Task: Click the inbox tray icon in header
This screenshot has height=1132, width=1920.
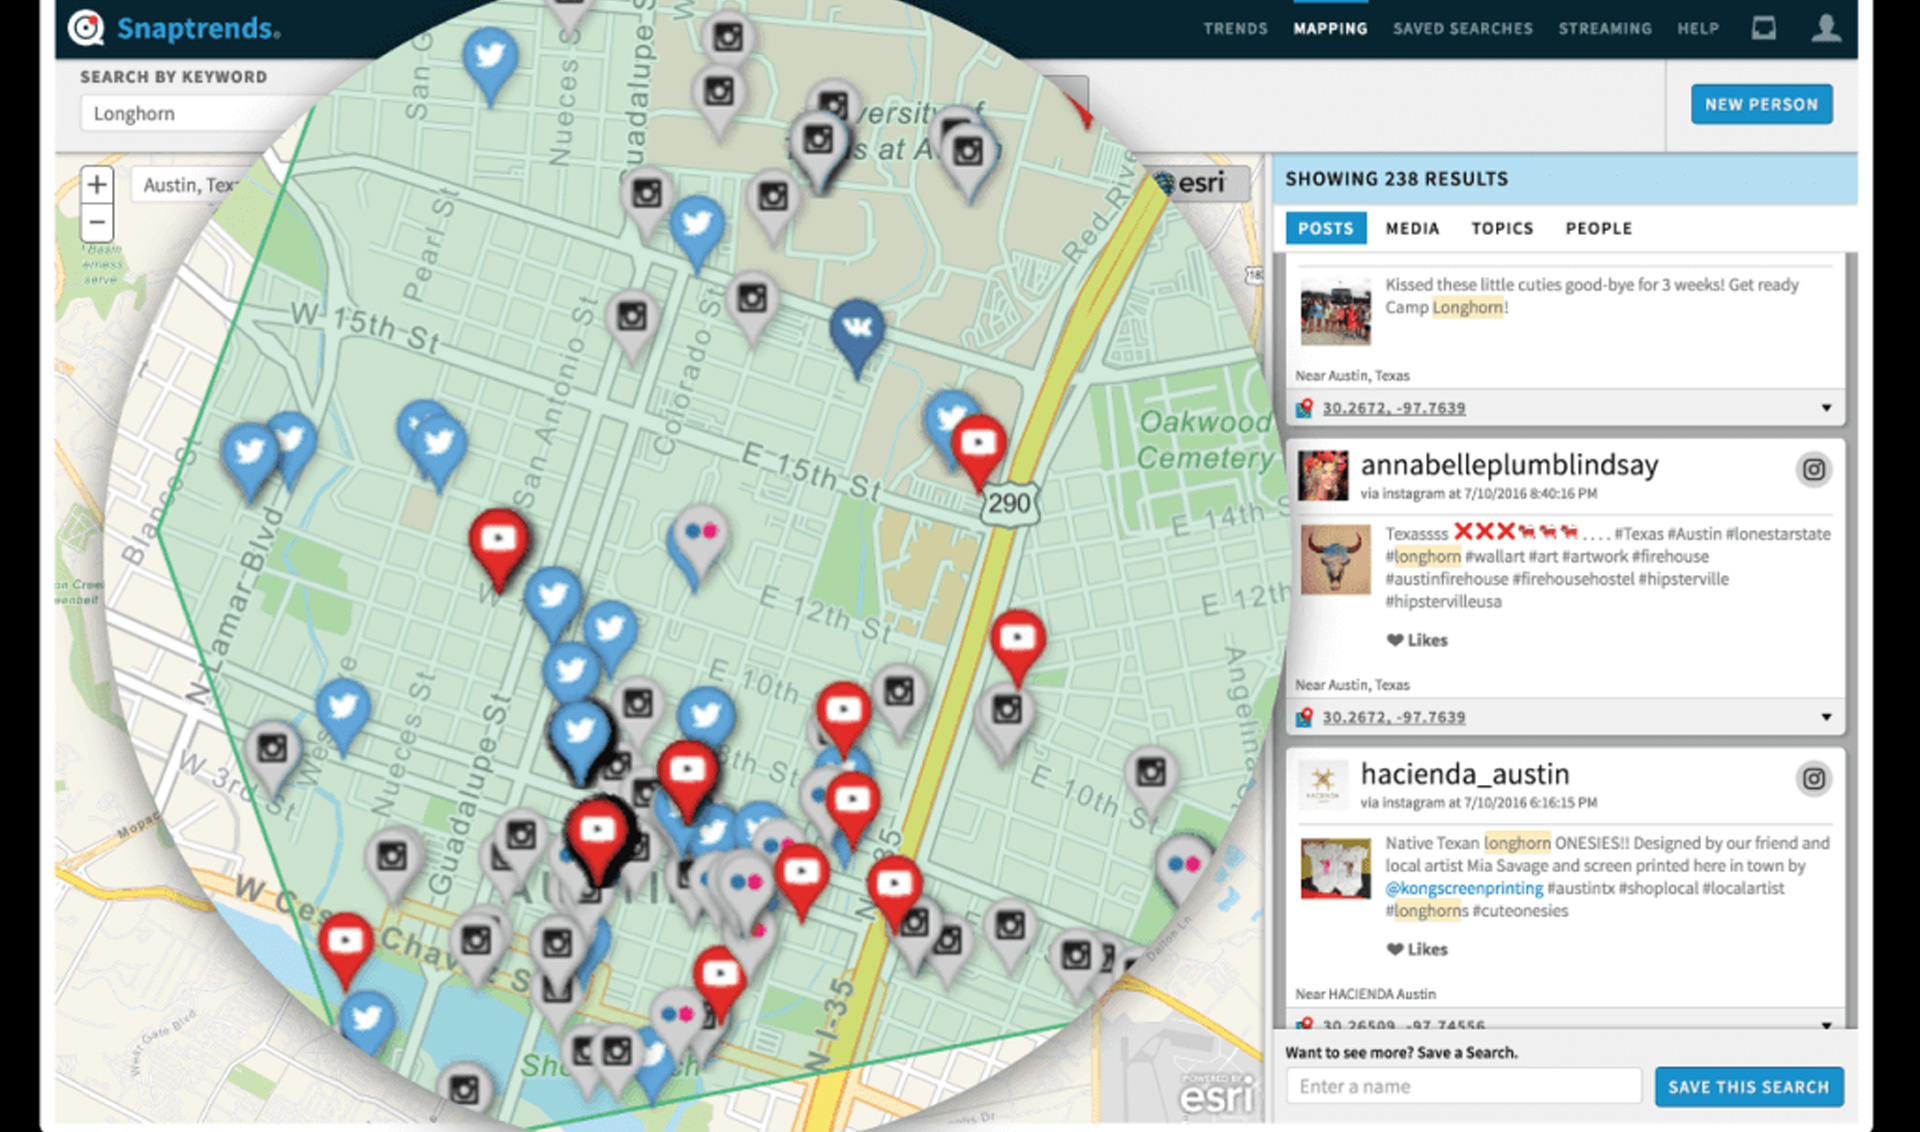Action: (1764, 28)
